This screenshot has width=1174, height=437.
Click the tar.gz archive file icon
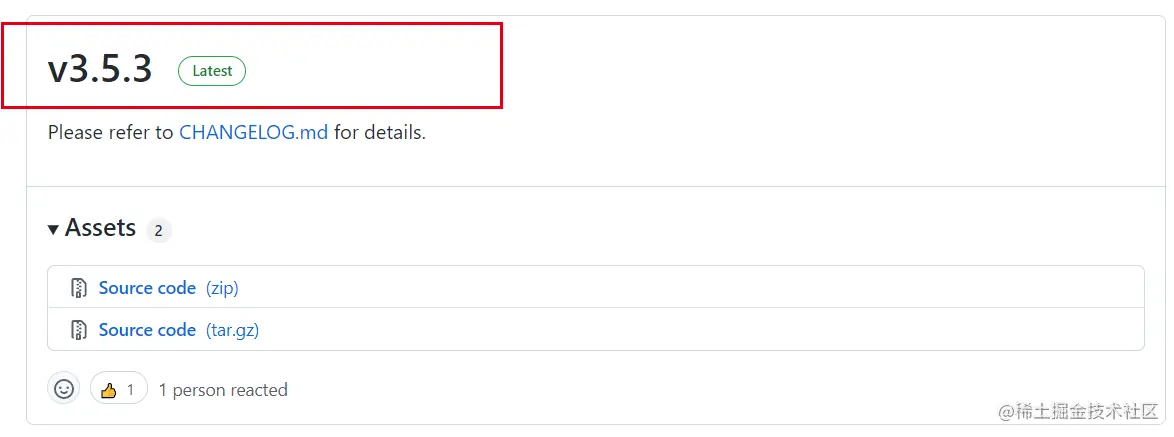(x=79, y=330)
